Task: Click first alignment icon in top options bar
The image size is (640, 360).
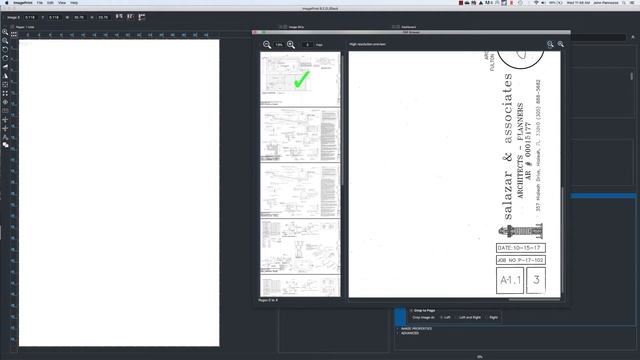Action: tap(119, 17)
